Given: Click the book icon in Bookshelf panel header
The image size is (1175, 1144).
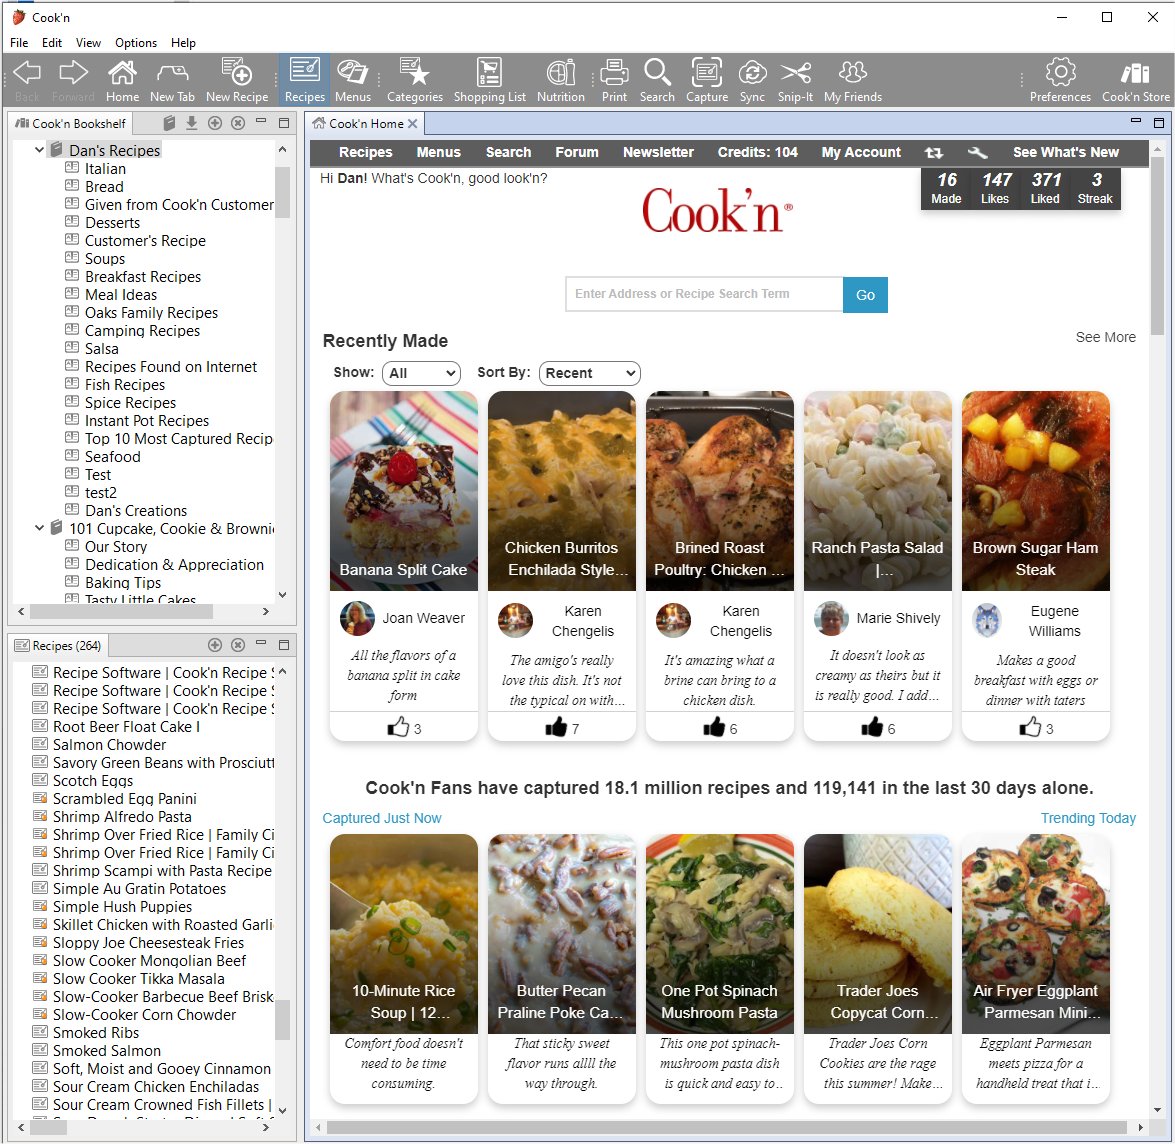Looking at the screenshot, I should [169, 123].
